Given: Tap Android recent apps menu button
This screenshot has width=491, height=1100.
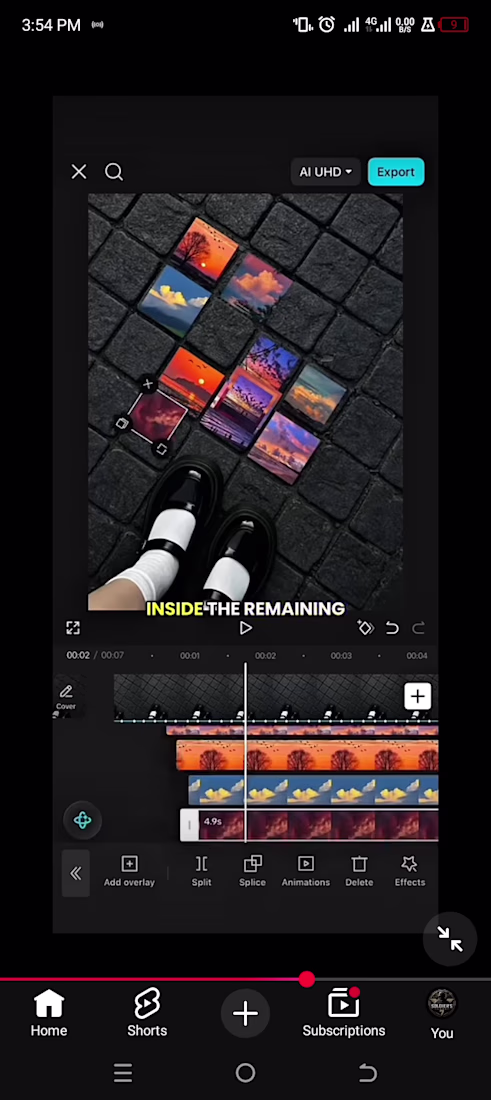Looking at the screenshot, I should click(123, 1073).
